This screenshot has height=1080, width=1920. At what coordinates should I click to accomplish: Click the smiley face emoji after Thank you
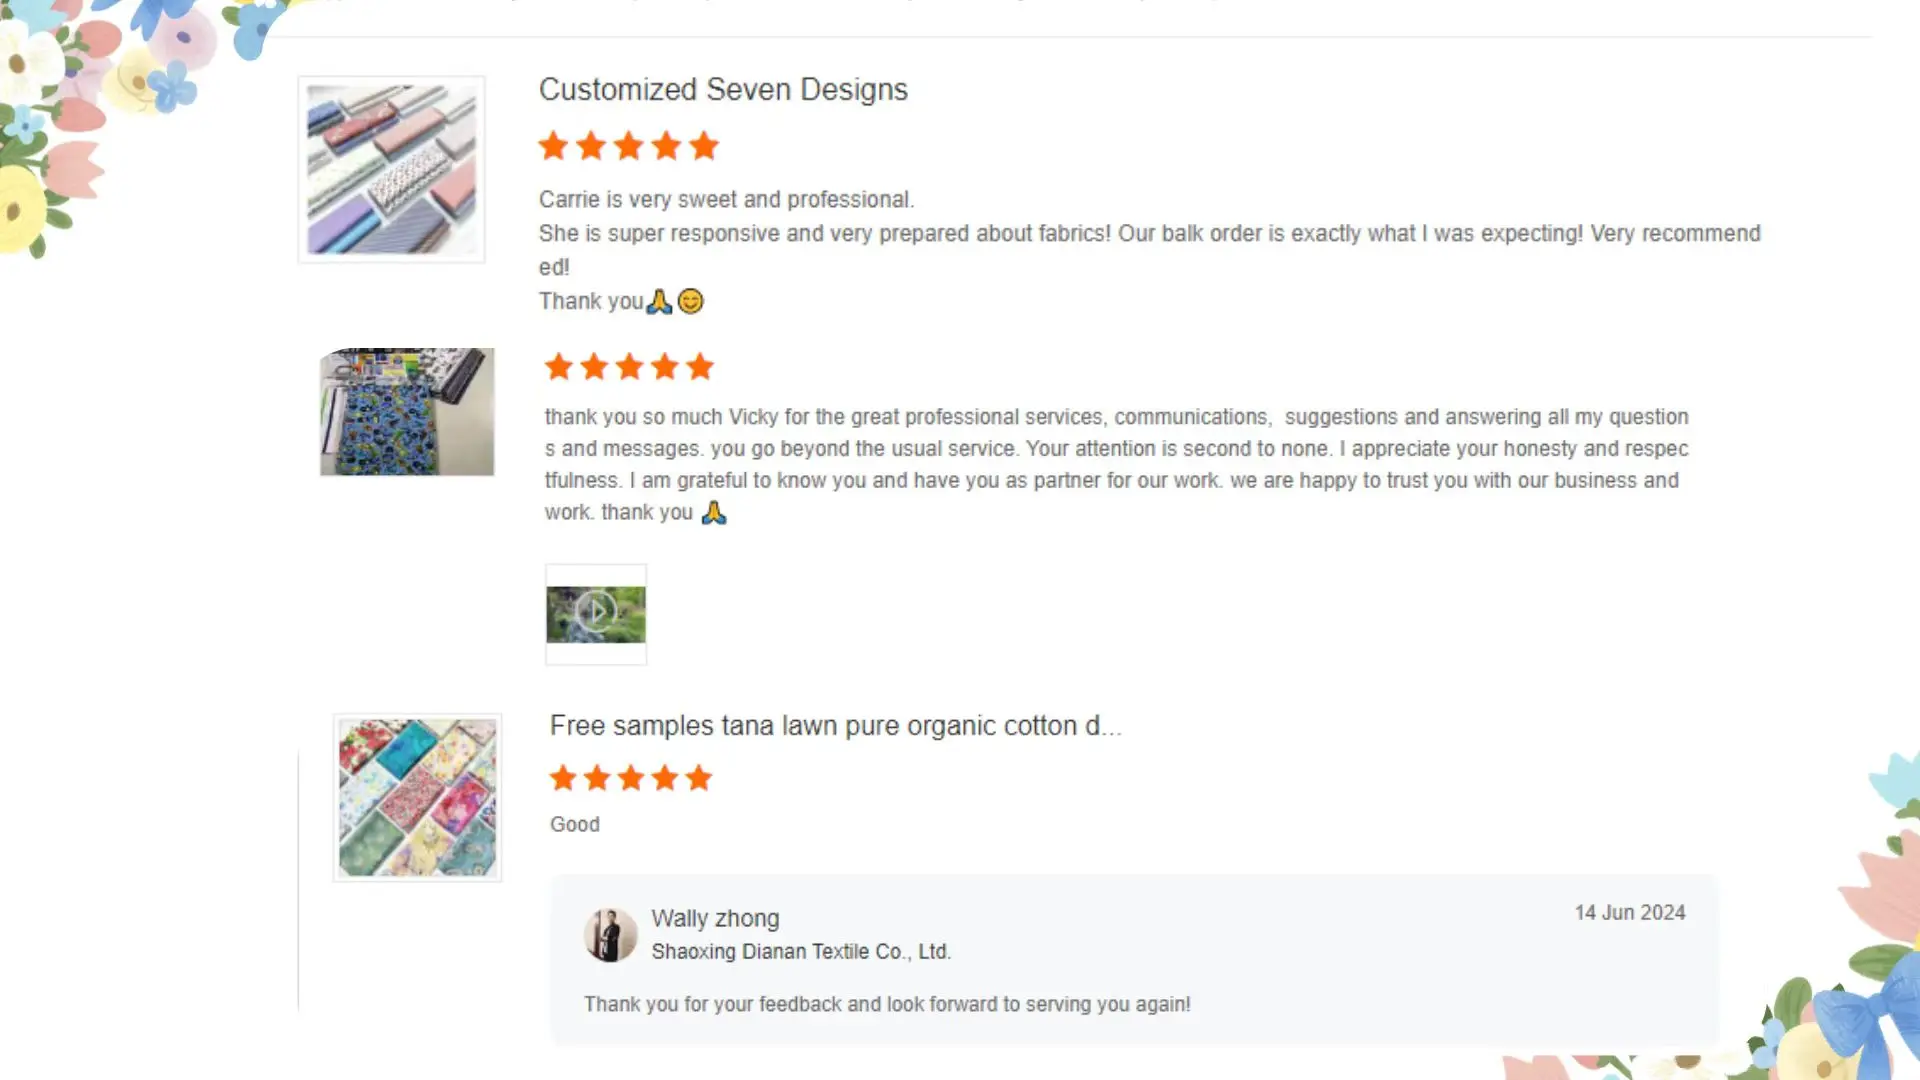(x=691, y=301)
